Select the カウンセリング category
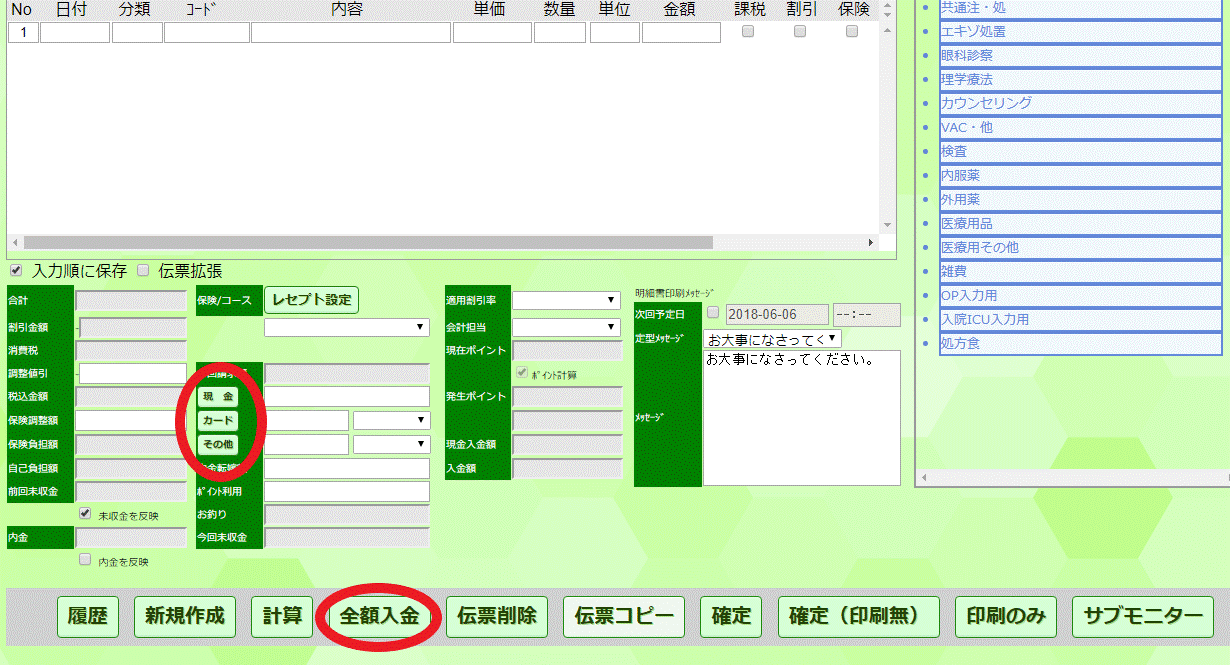 click(x=1081, y=103)
